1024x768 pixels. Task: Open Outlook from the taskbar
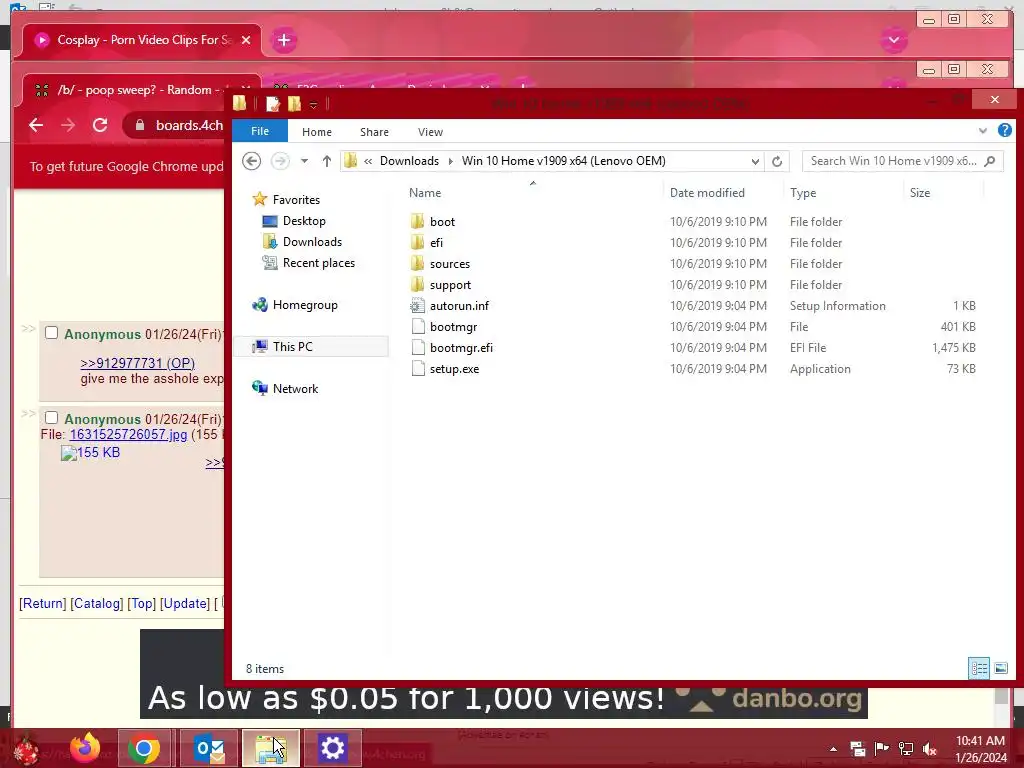point(209,748)
